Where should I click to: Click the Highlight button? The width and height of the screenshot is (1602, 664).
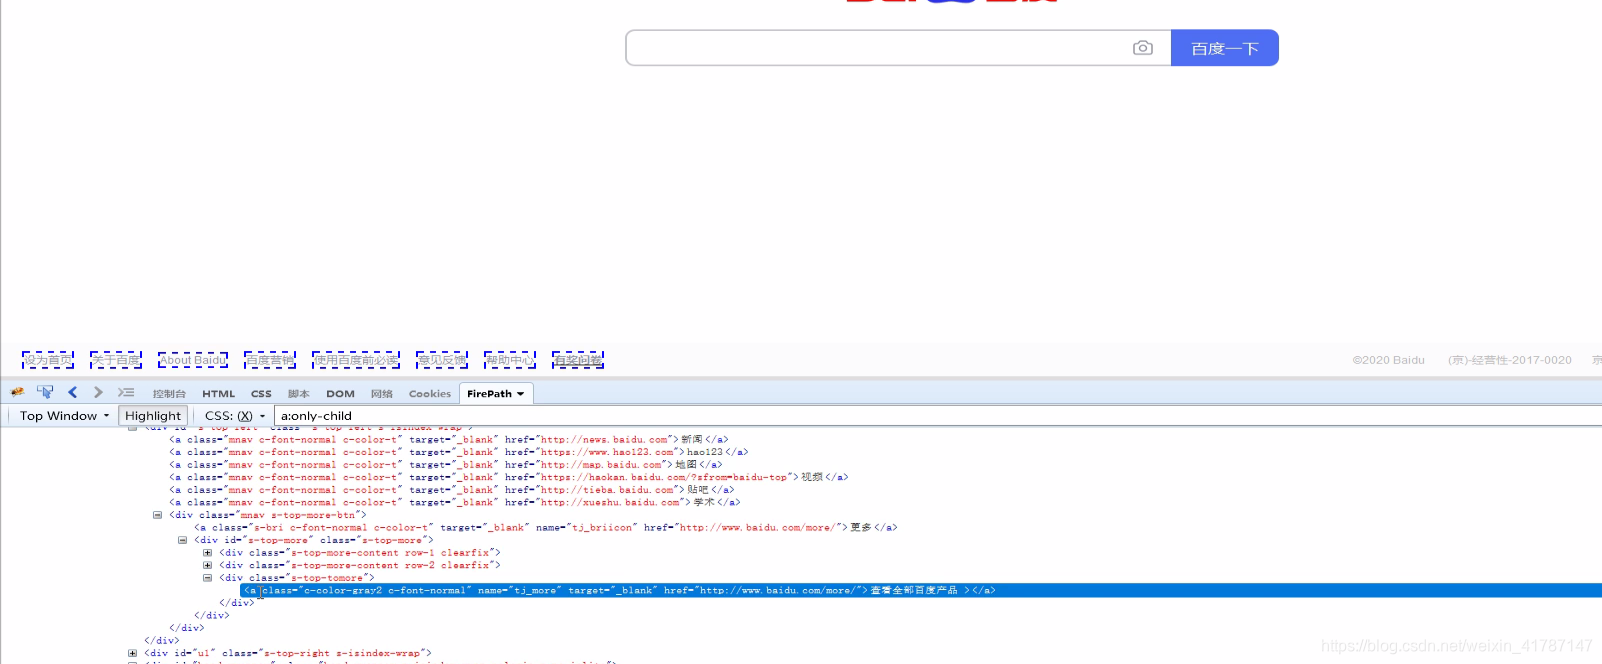153,416
